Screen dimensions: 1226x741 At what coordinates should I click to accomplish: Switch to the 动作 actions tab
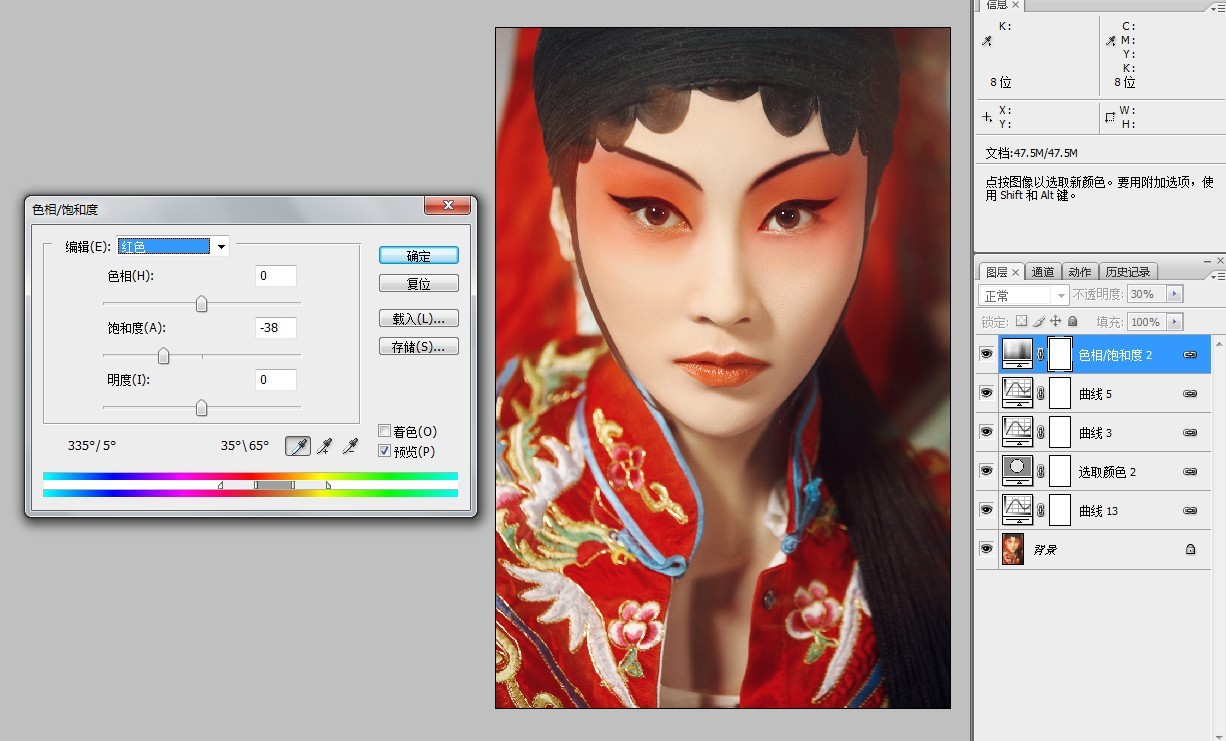[1080, 272]
